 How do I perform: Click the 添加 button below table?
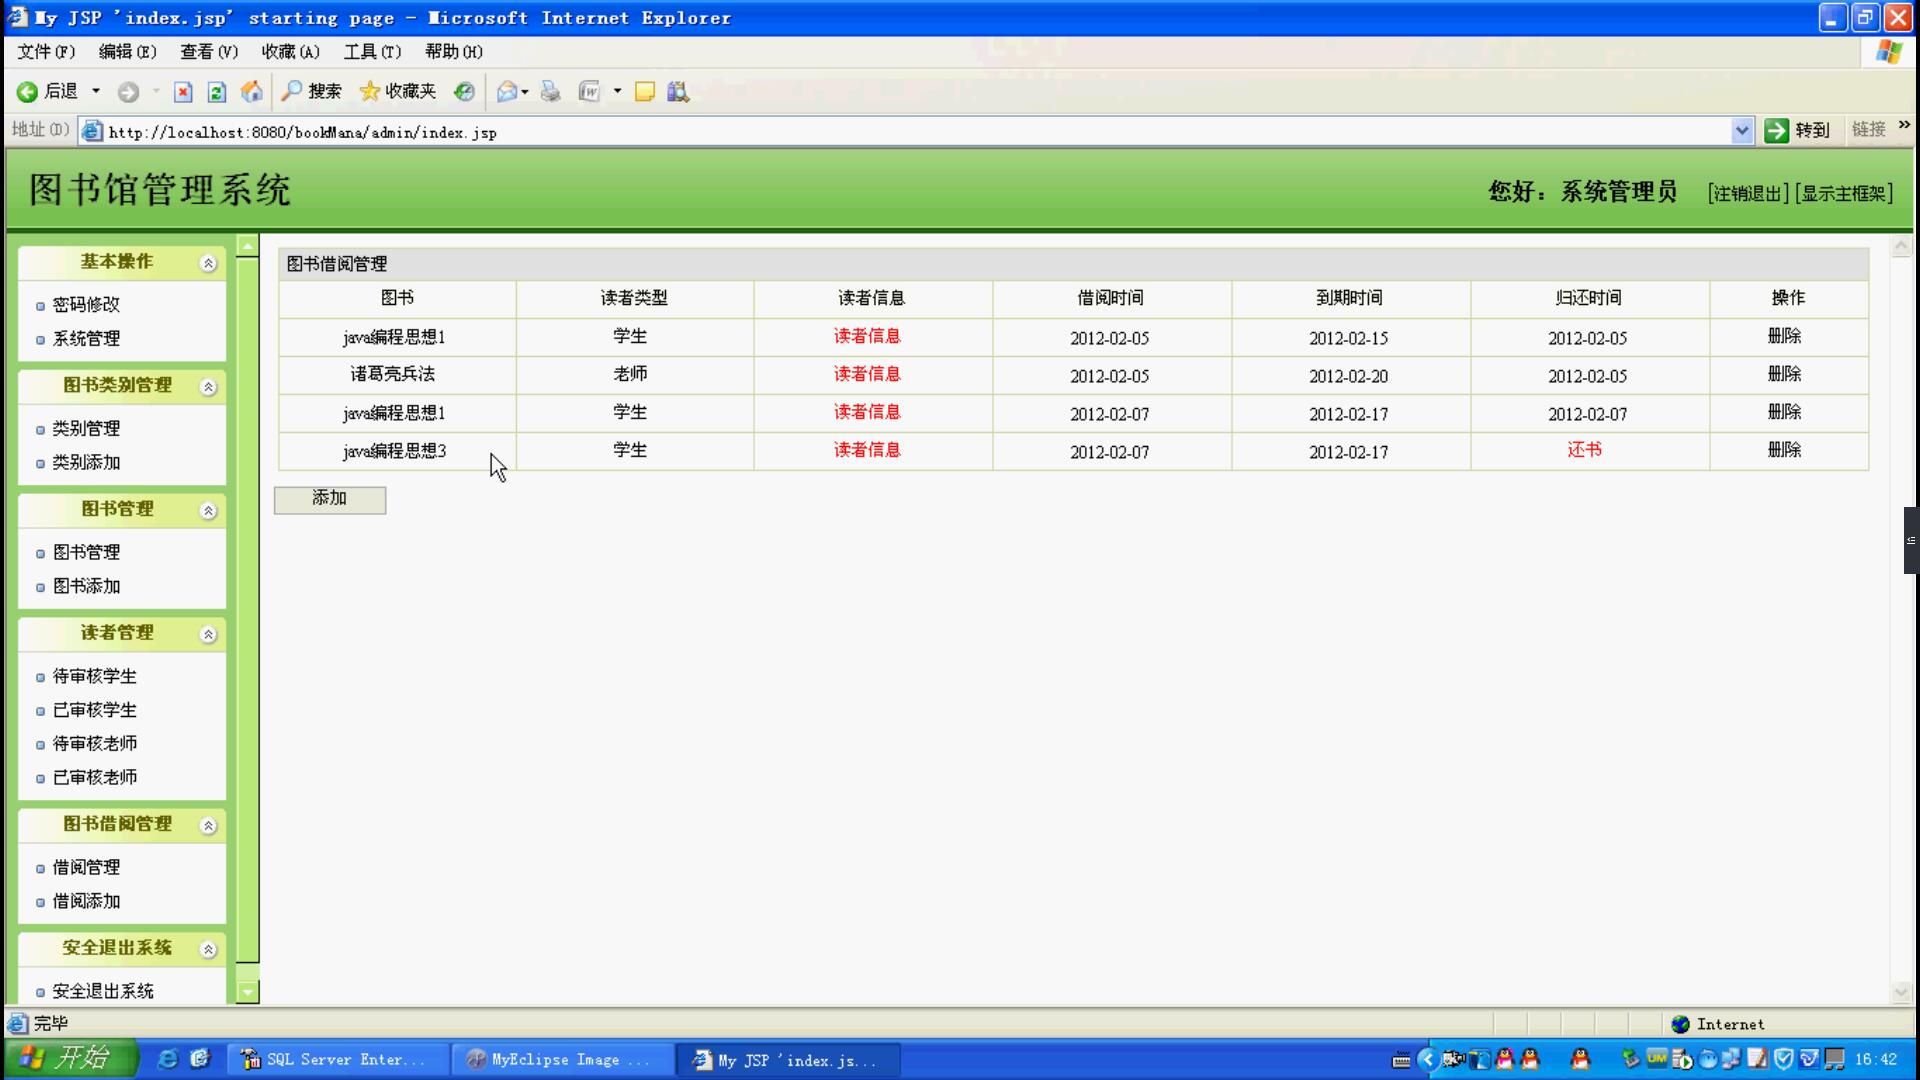[x=330, y=499]
